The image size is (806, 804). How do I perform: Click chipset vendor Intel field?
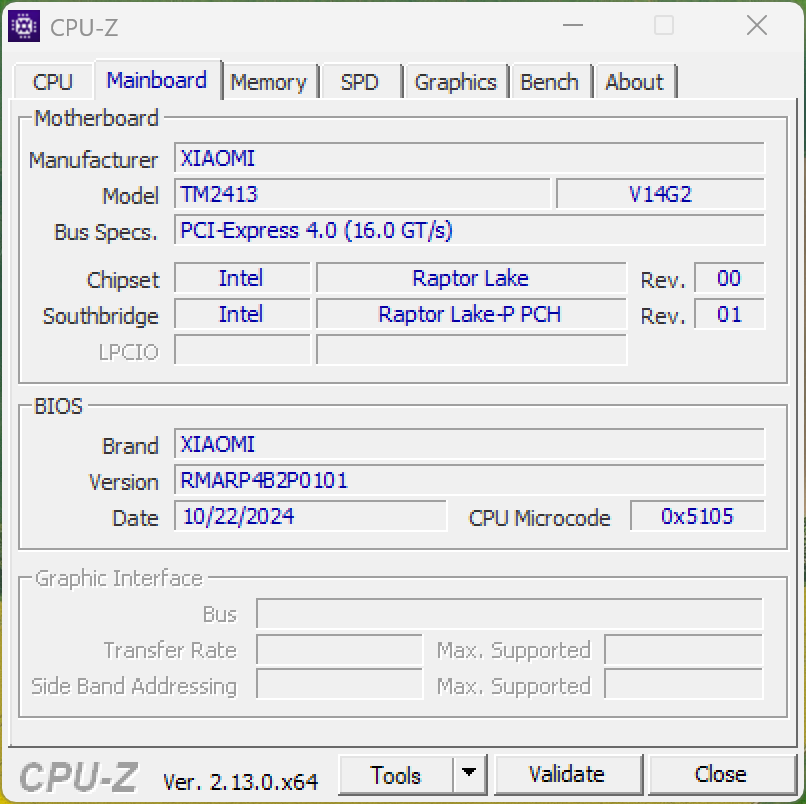click(x=242, y=278)
